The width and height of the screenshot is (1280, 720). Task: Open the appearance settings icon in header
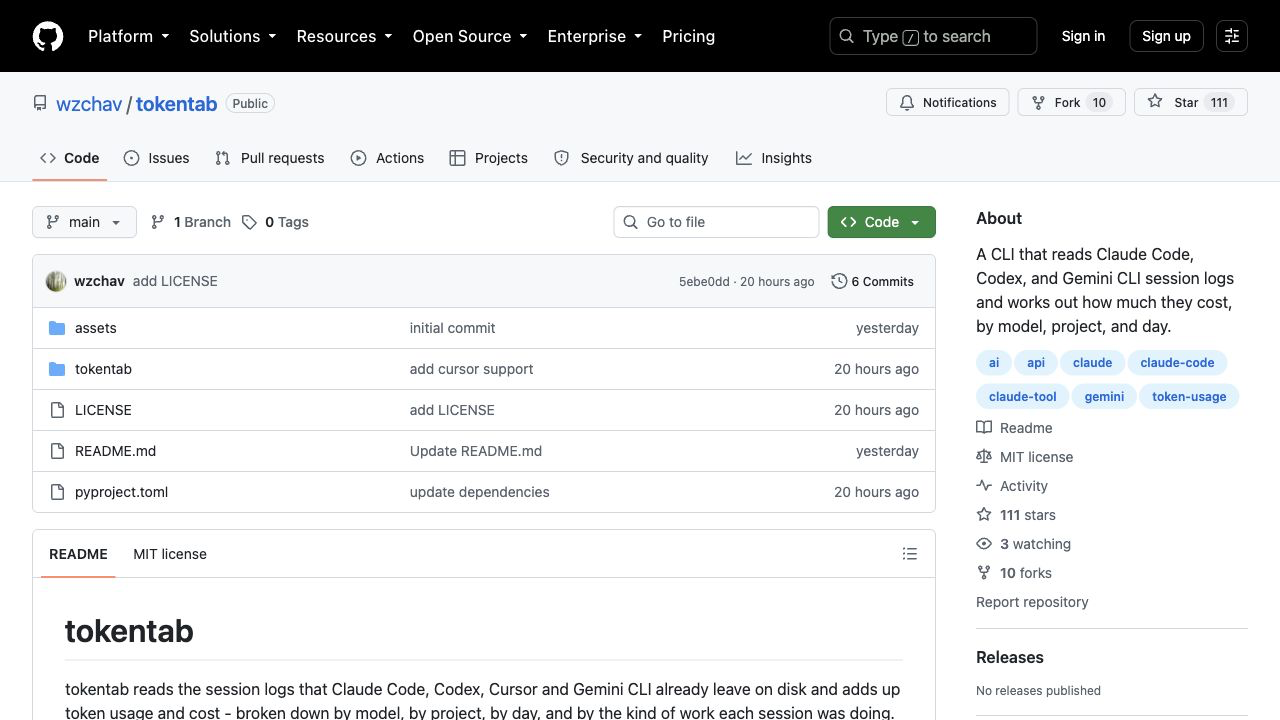(x=1232, y=36)
